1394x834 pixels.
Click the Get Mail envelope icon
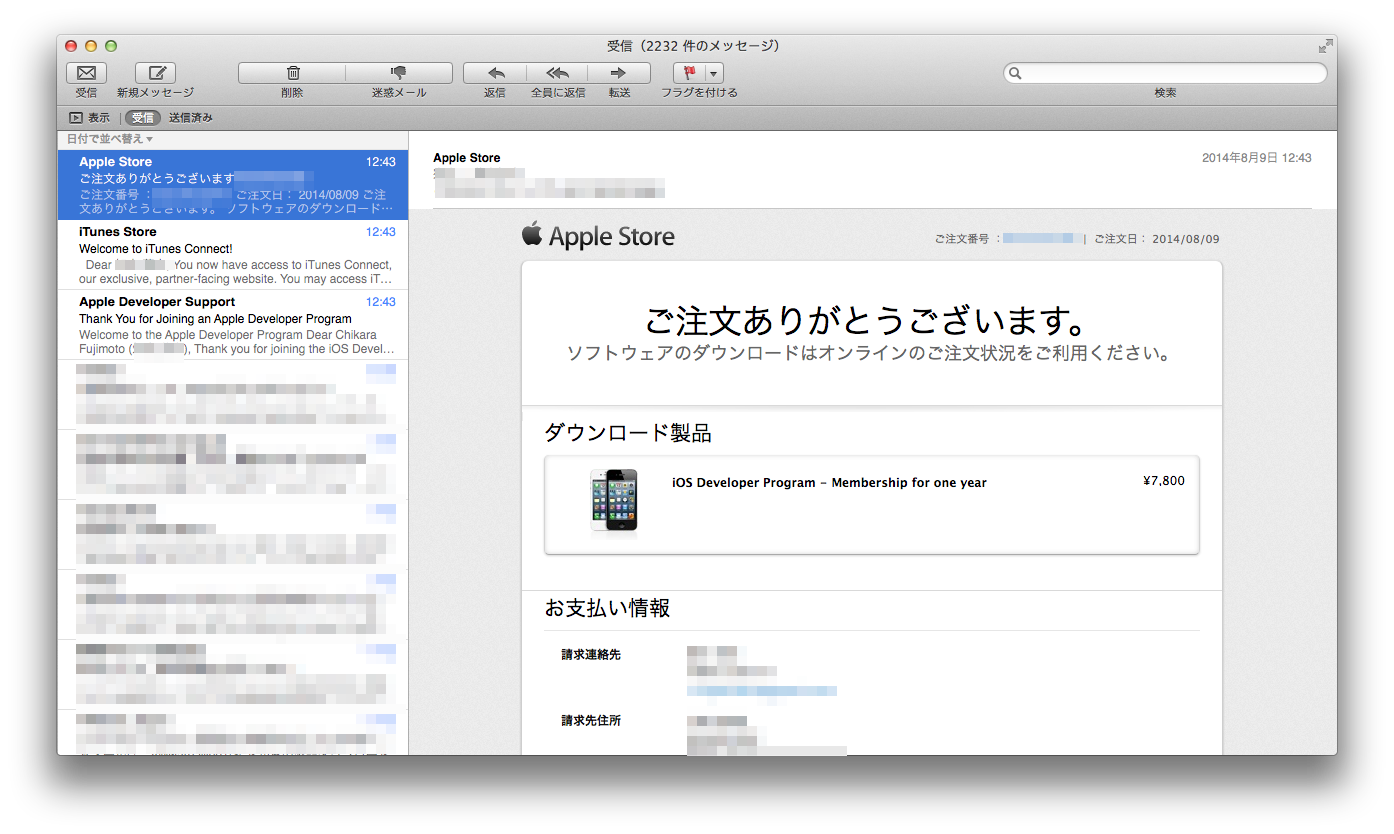point(86,73)
